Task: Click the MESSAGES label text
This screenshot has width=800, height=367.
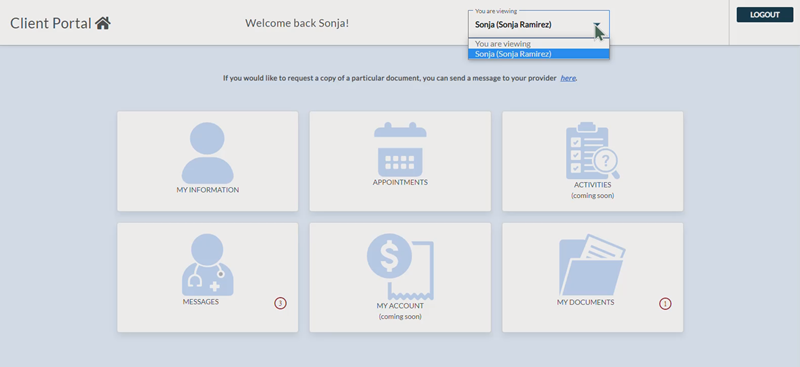Action: (x=201, y=302)
